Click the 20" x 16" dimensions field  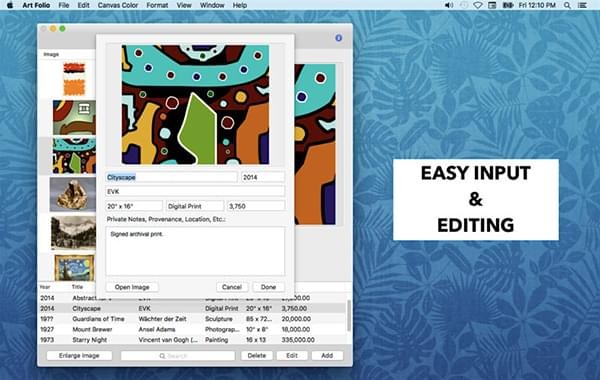point(134,206)
